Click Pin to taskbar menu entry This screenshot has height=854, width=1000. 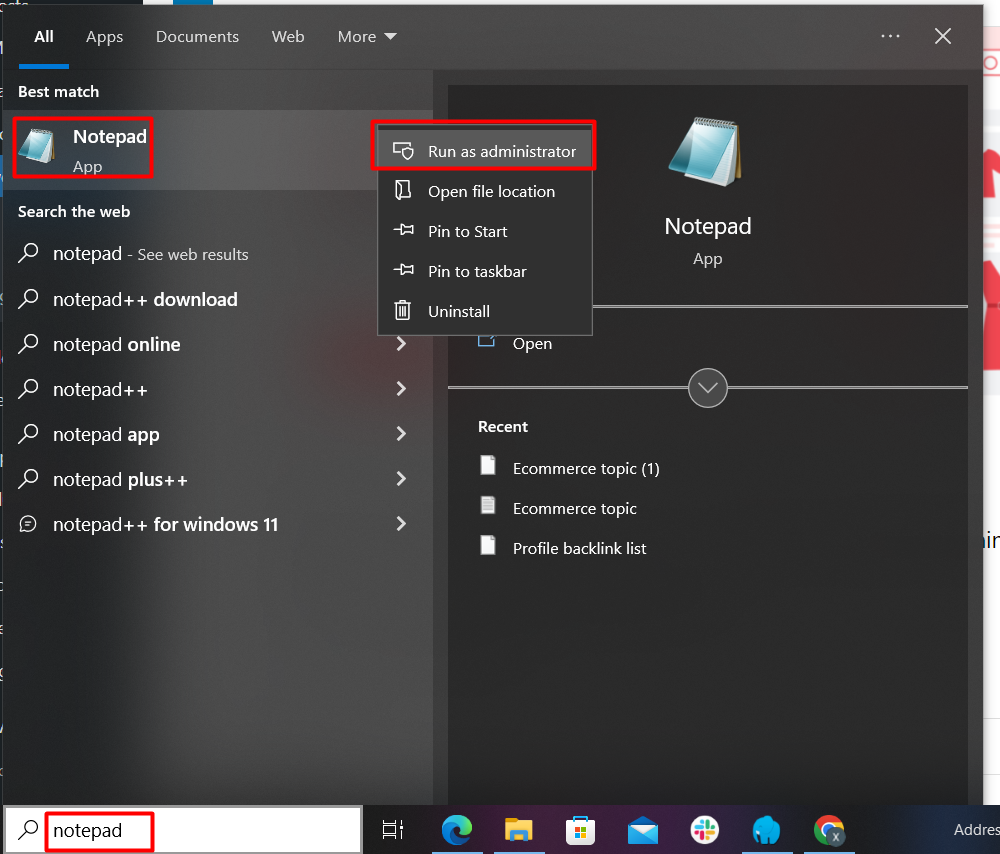pyautogui.click(x=485, y=271)
